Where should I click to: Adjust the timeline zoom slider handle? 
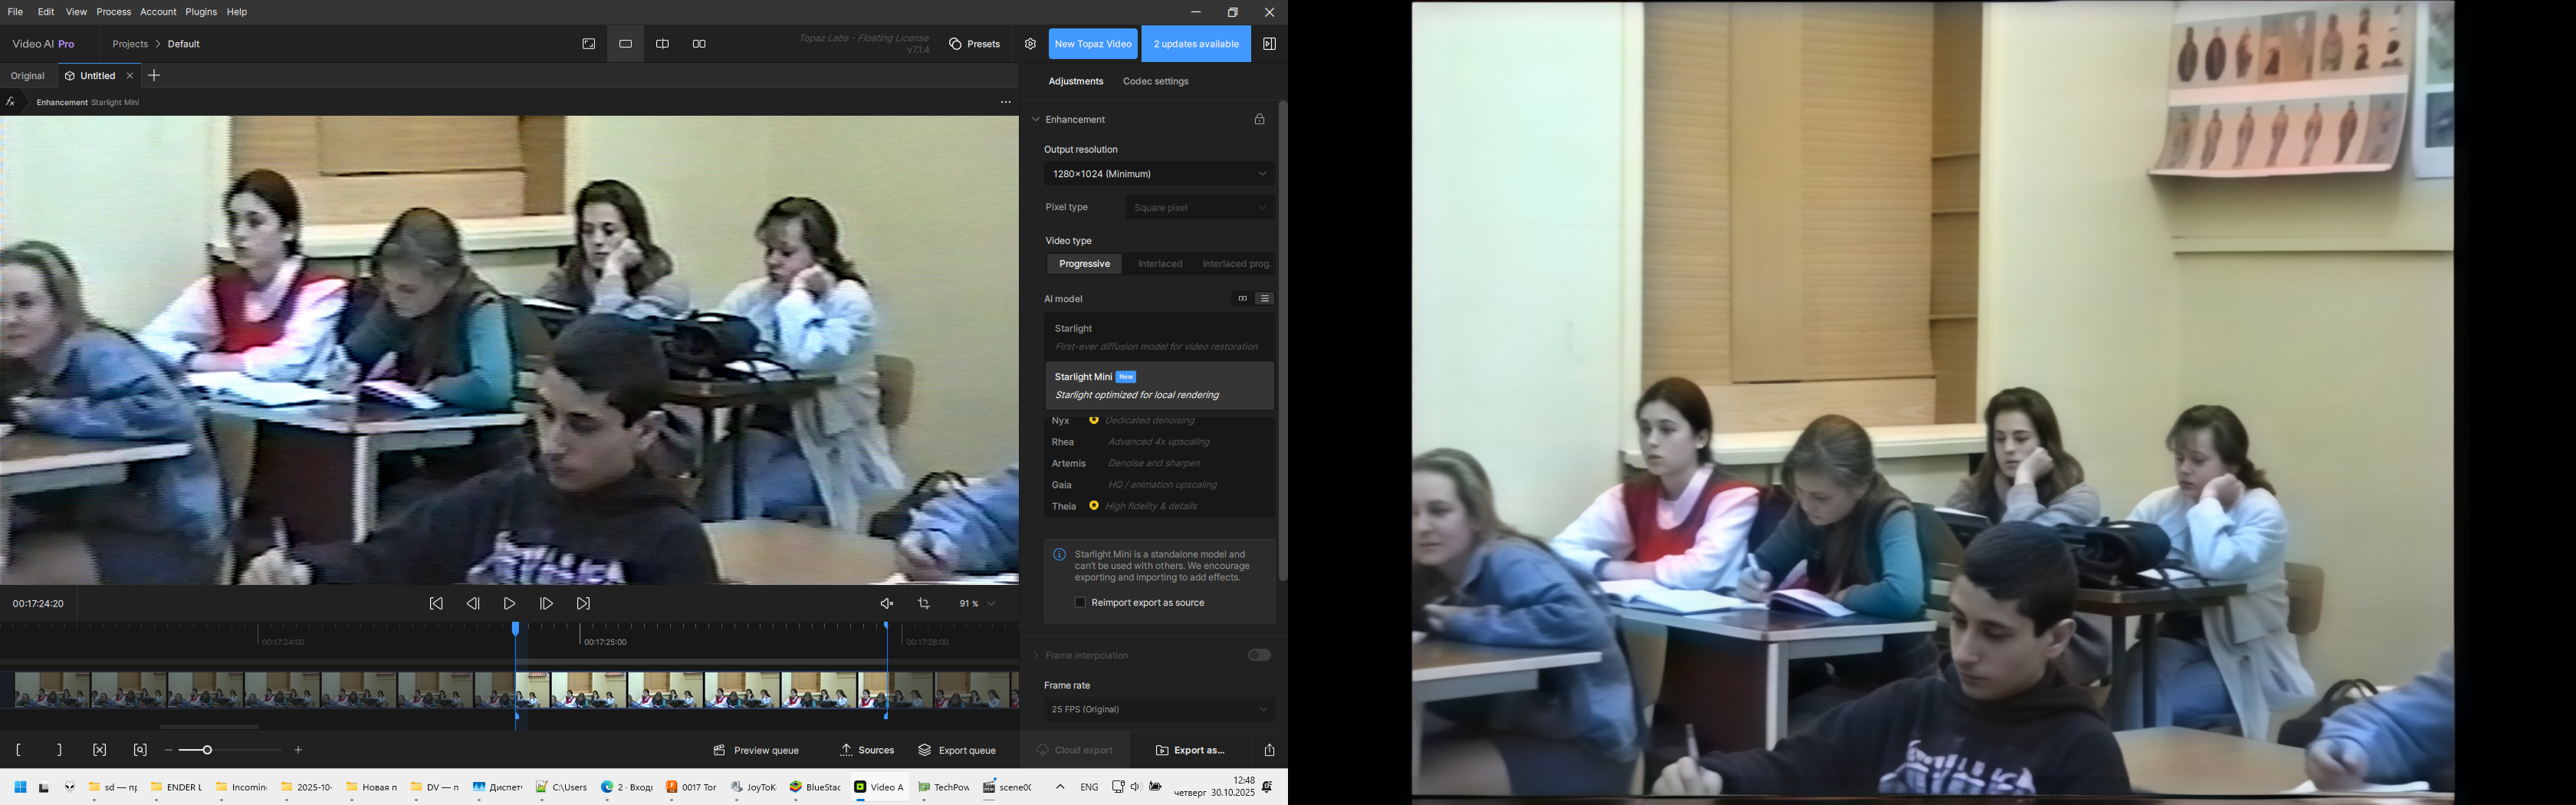(x=207, y=750)
